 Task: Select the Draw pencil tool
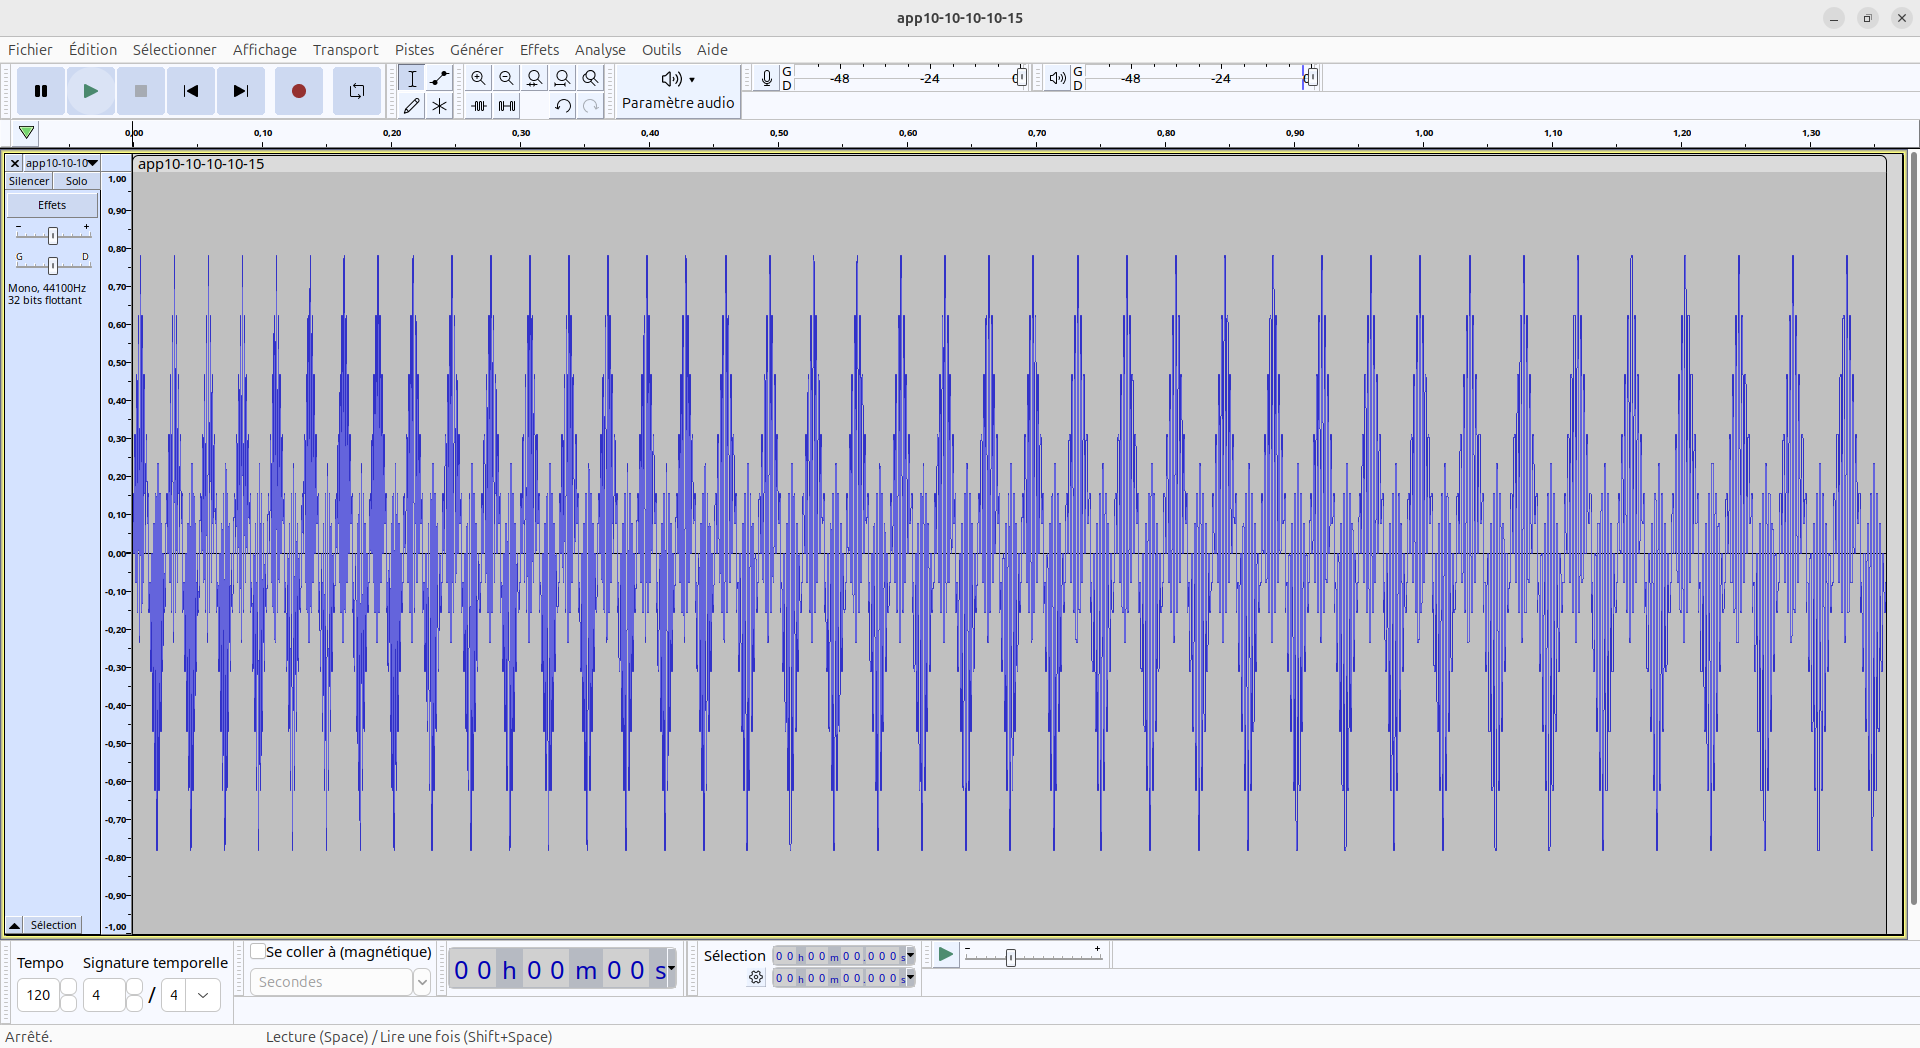click(411, 105)
